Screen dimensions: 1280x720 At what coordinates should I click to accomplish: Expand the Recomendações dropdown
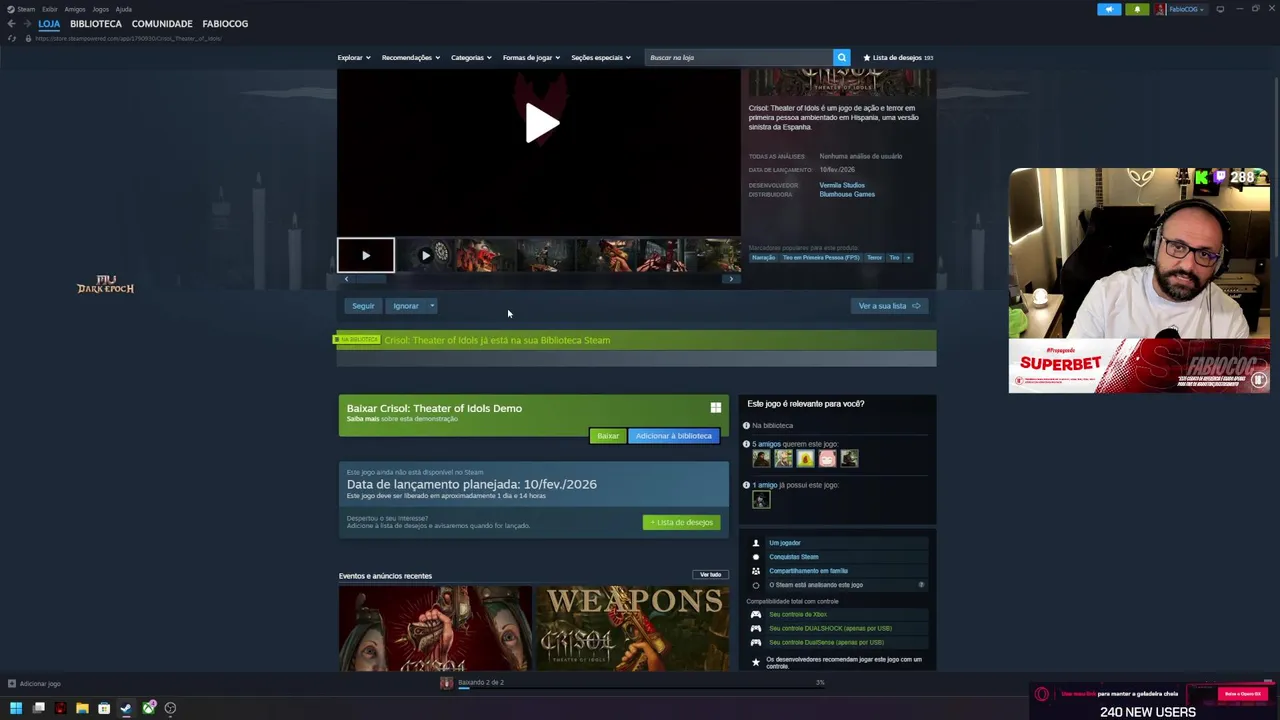(x=410, y=57)
